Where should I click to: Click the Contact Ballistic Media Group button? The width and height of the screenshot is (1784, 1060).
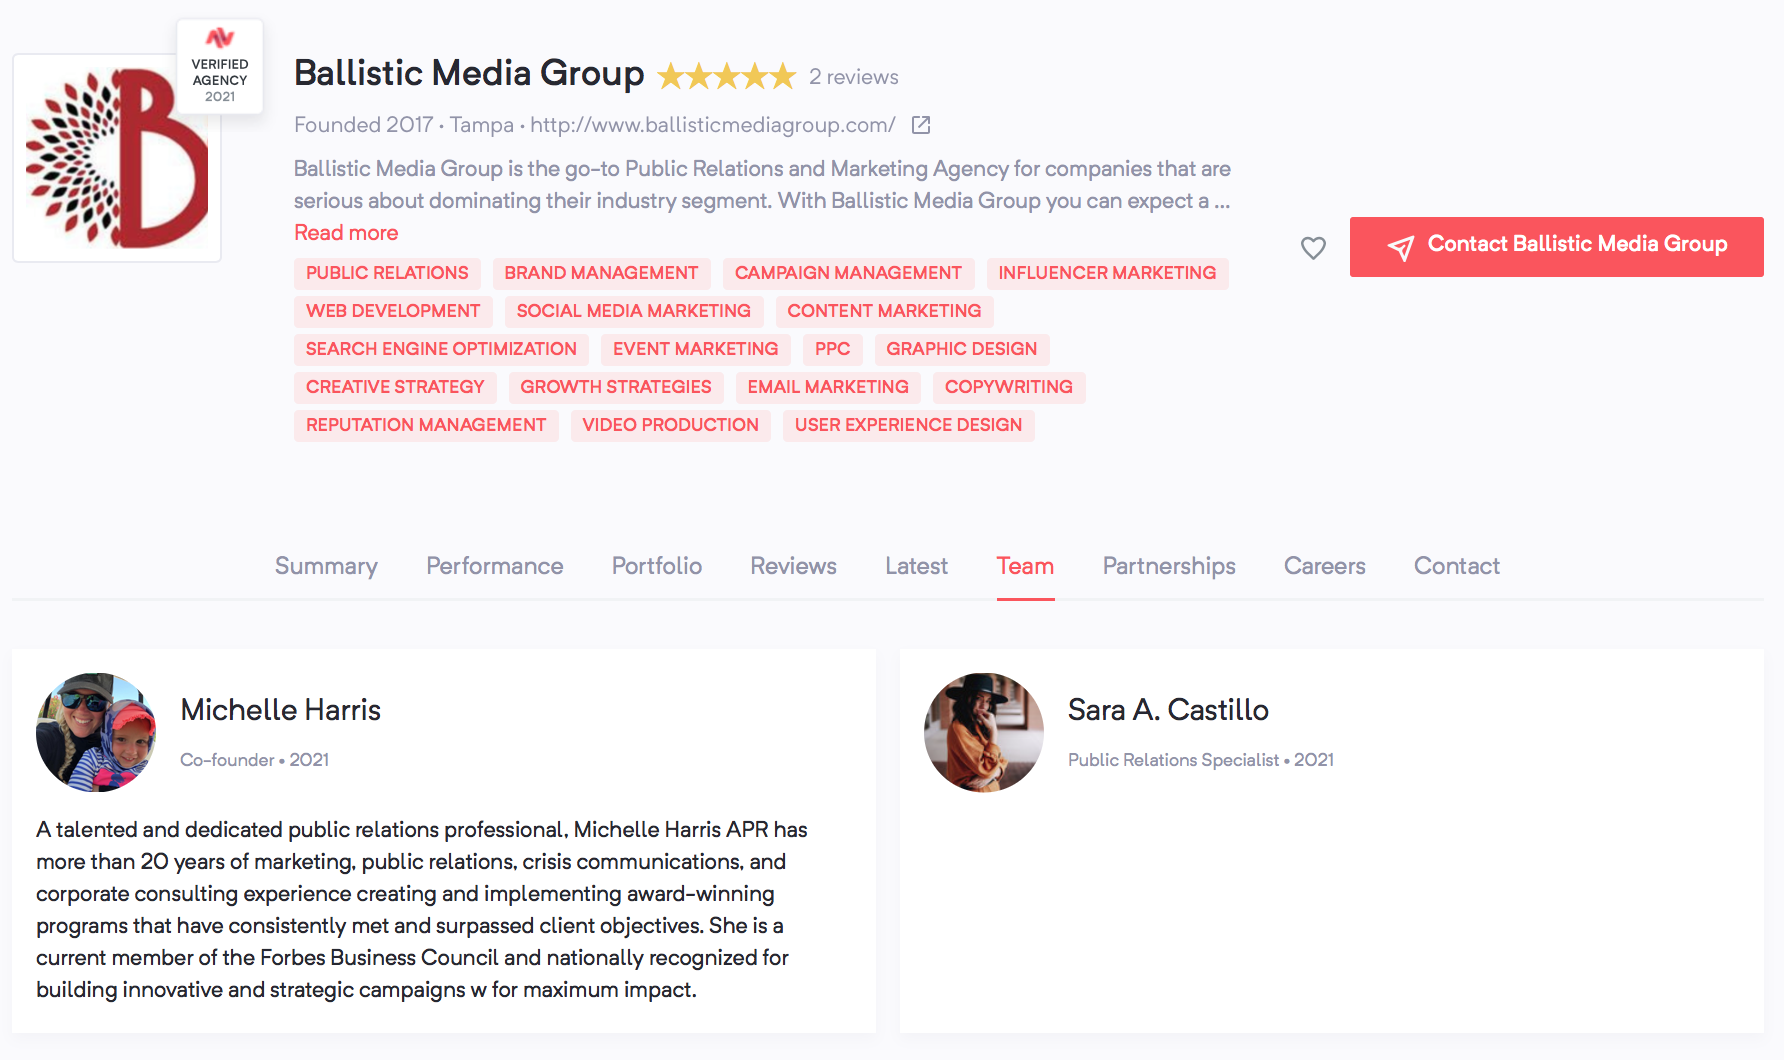pos(1557,247)
